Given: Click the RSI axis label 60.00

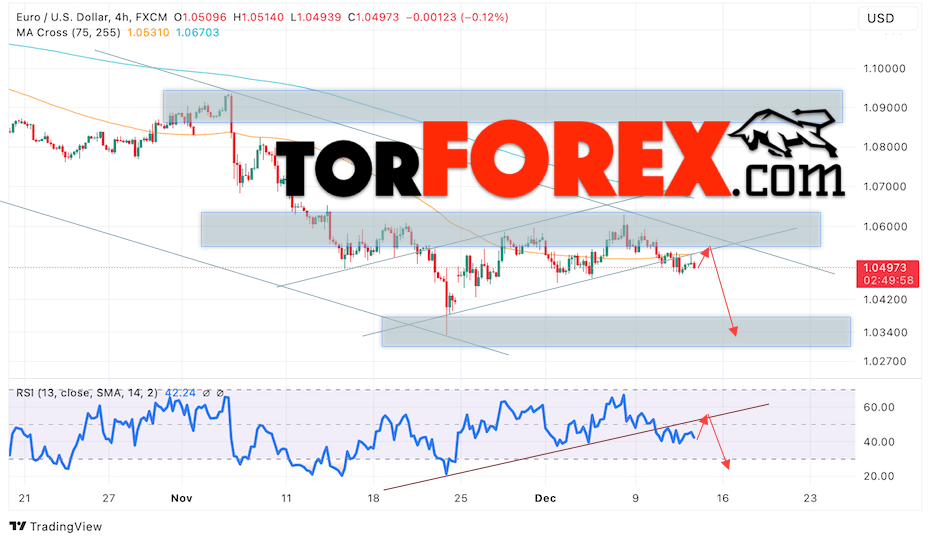Looking at the screenshot, I should tap(879, 407).
